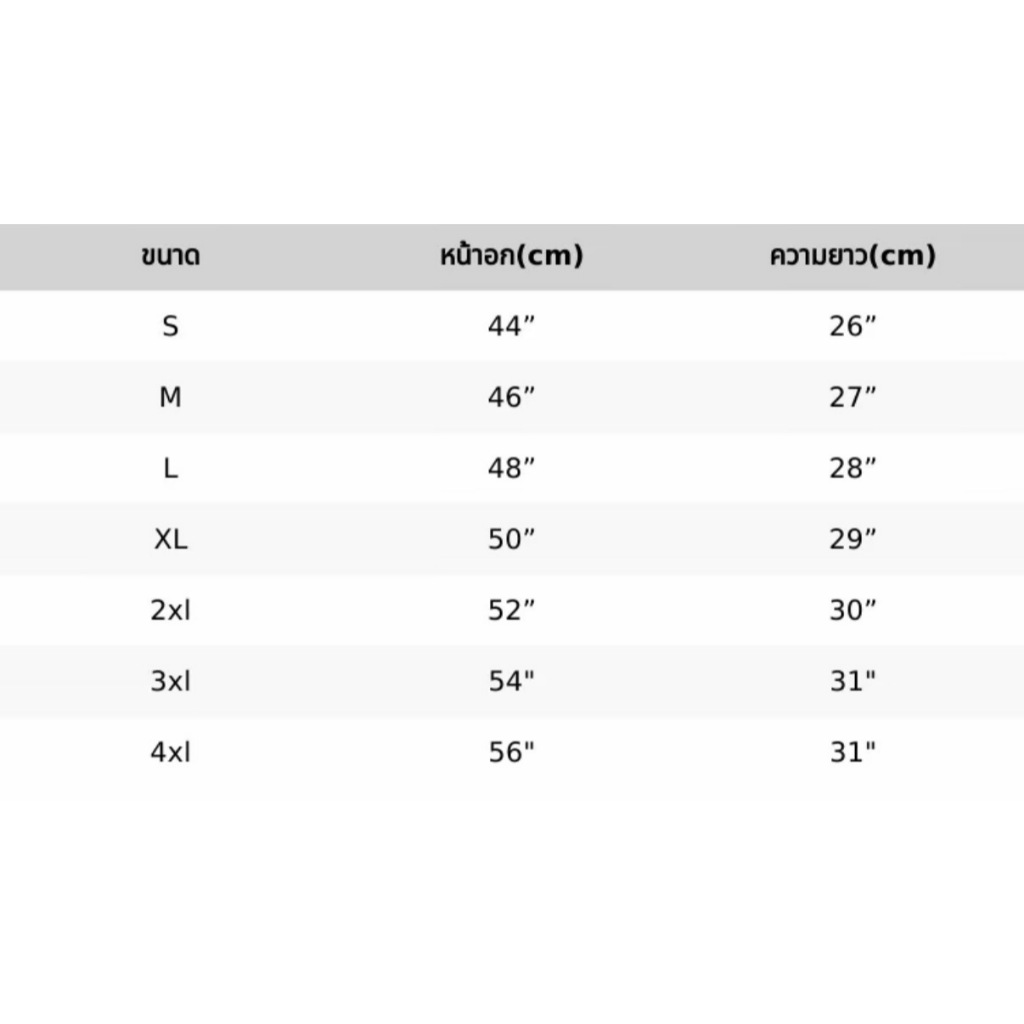Select the S size cell
Viewport: 1024px width, 1024px height.
pos(170,326)
